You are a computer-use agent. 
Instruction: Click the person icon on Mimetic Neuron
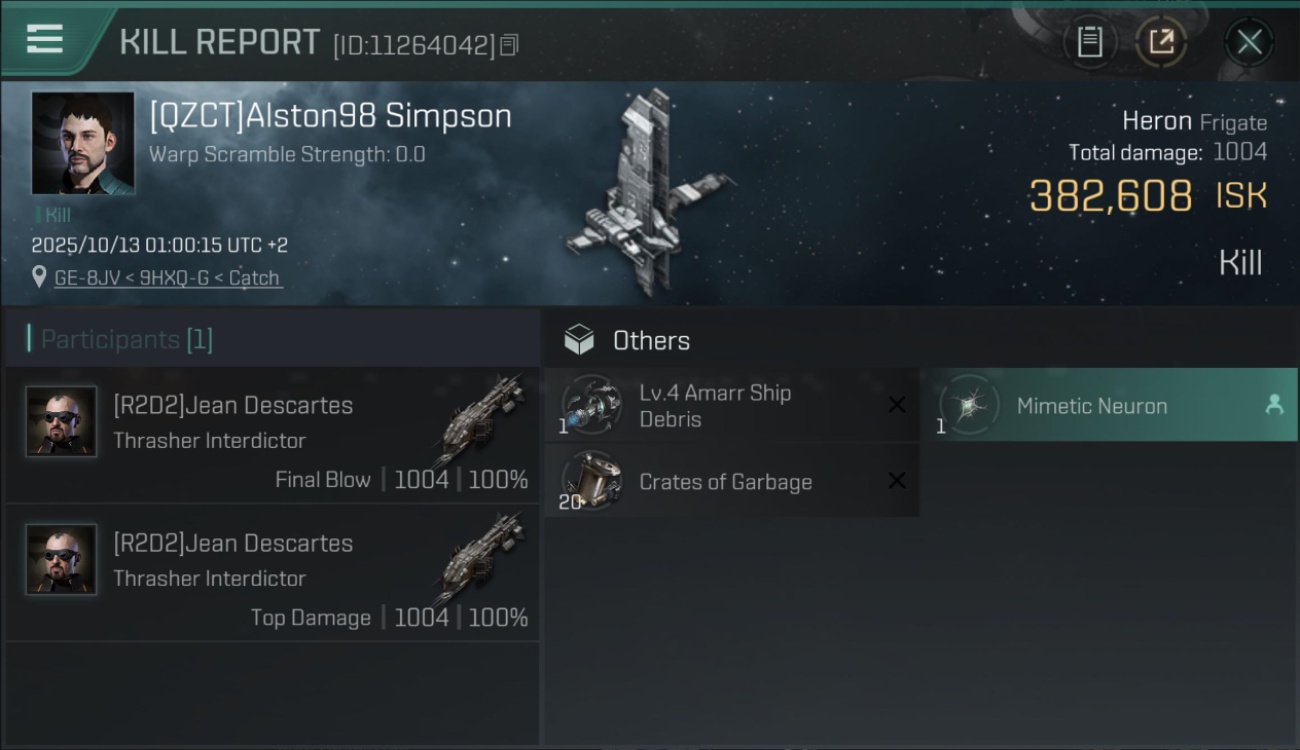click(x=1274, y=404)
